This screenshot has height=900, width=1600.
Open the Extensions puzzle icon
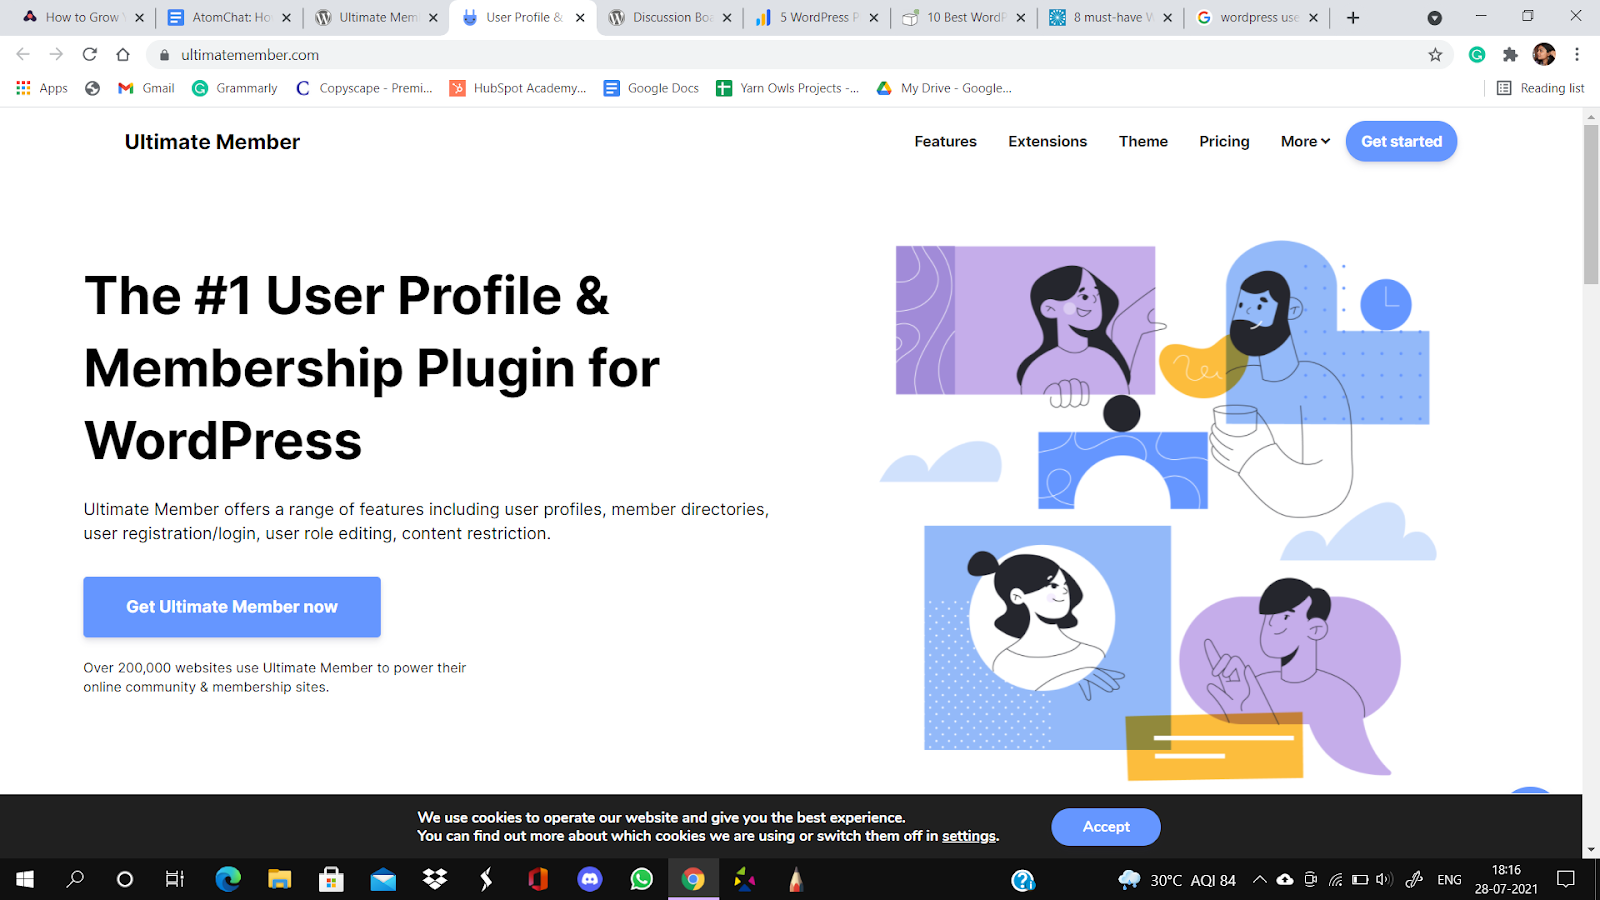pyautogui.click(x=1510, y=55)
